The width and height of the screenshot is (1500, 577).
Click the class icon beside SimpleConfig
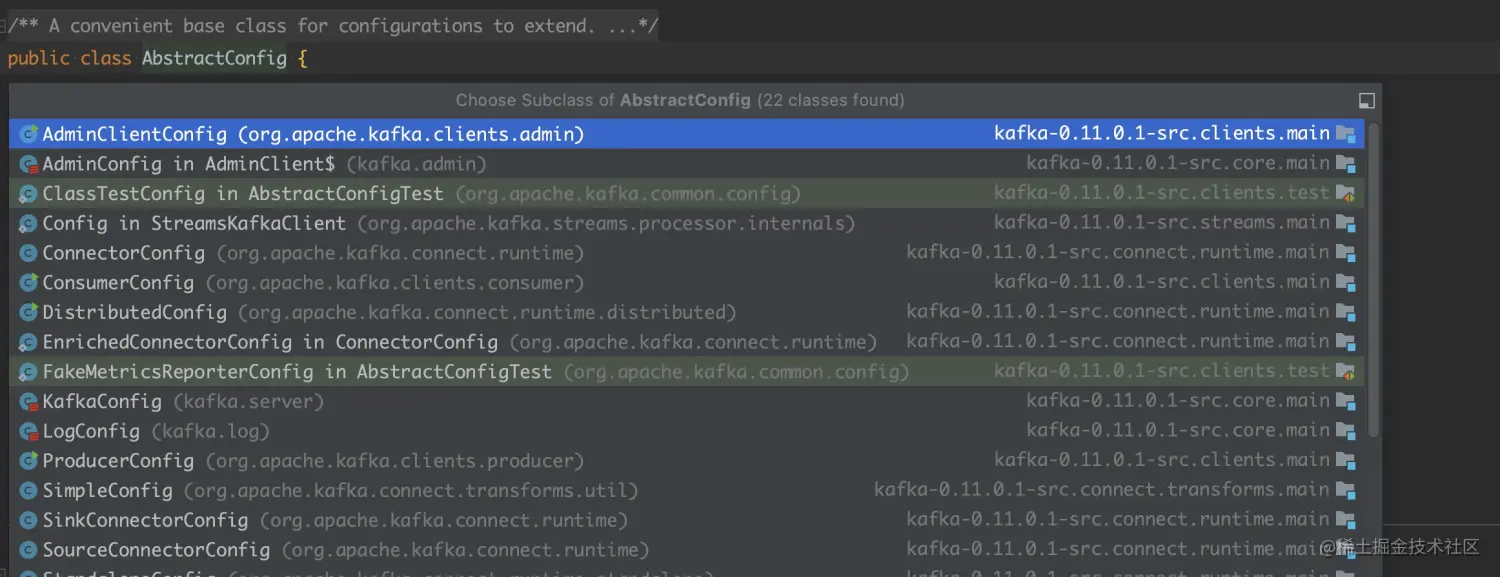pyautogui.click(x=29, y=491)
